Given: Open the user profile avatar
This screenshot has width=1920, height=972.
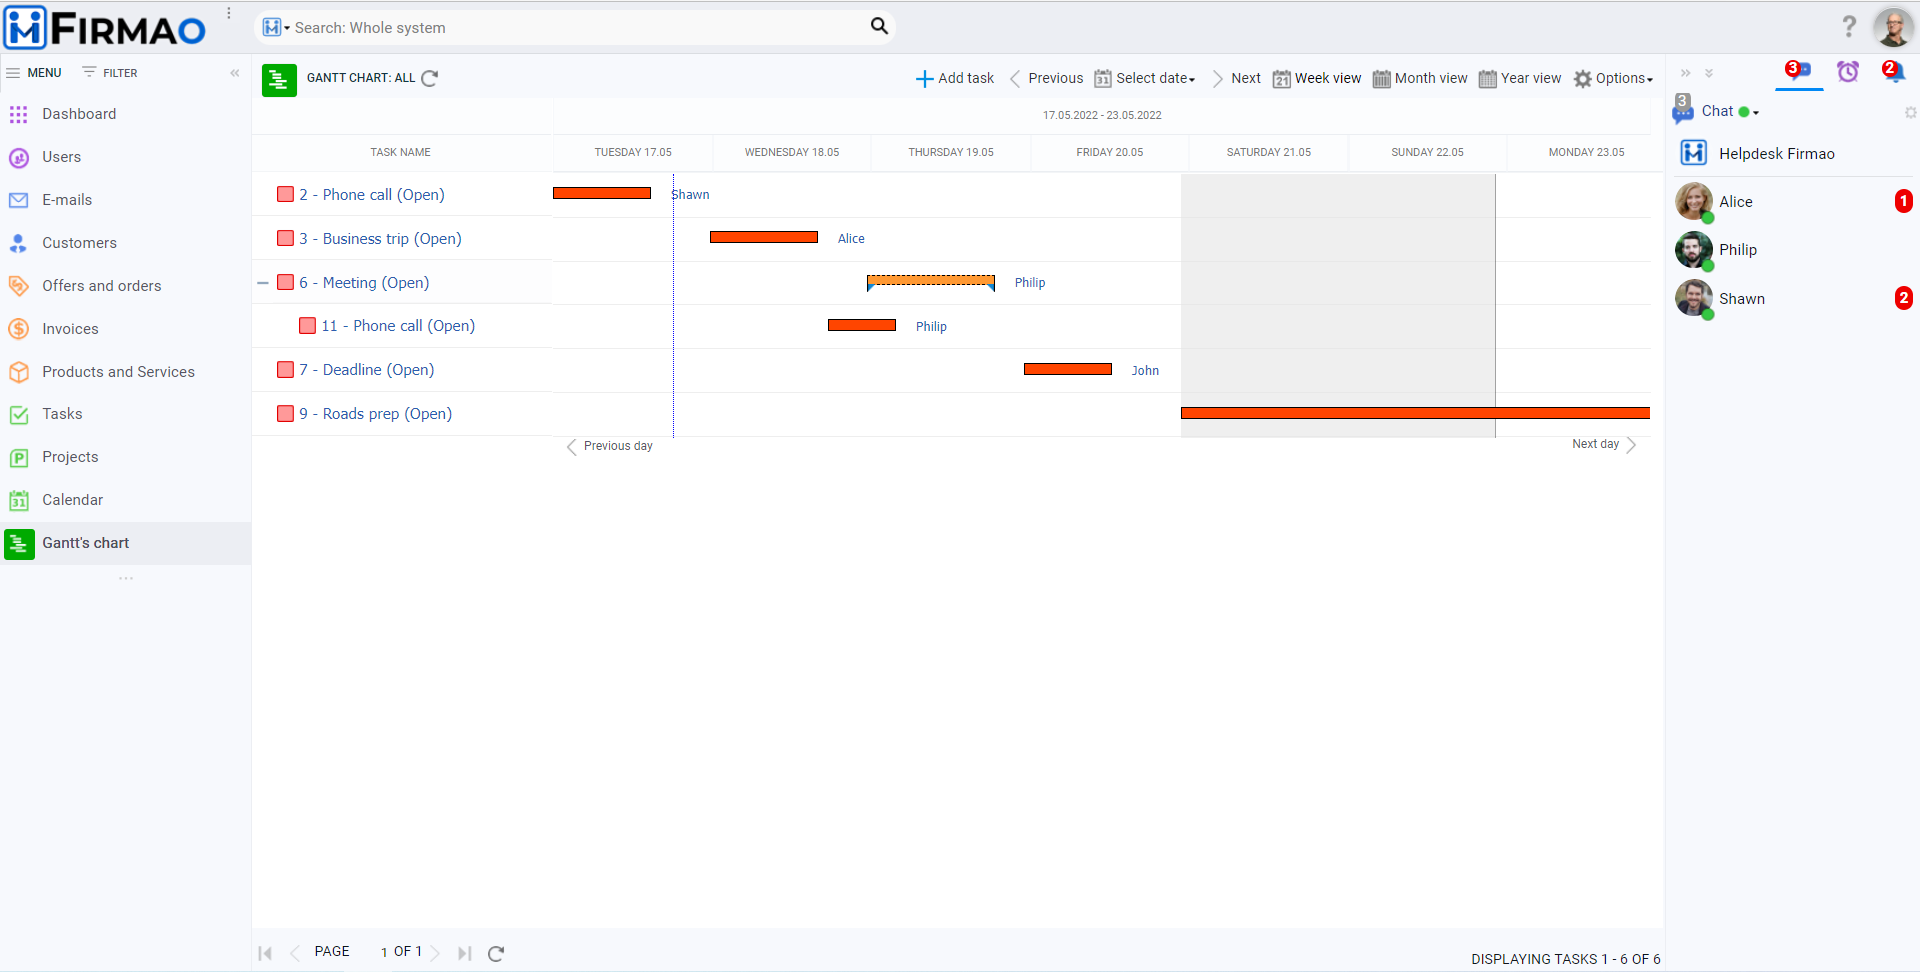Looking at the screenshot, I should pos(1893,27).
